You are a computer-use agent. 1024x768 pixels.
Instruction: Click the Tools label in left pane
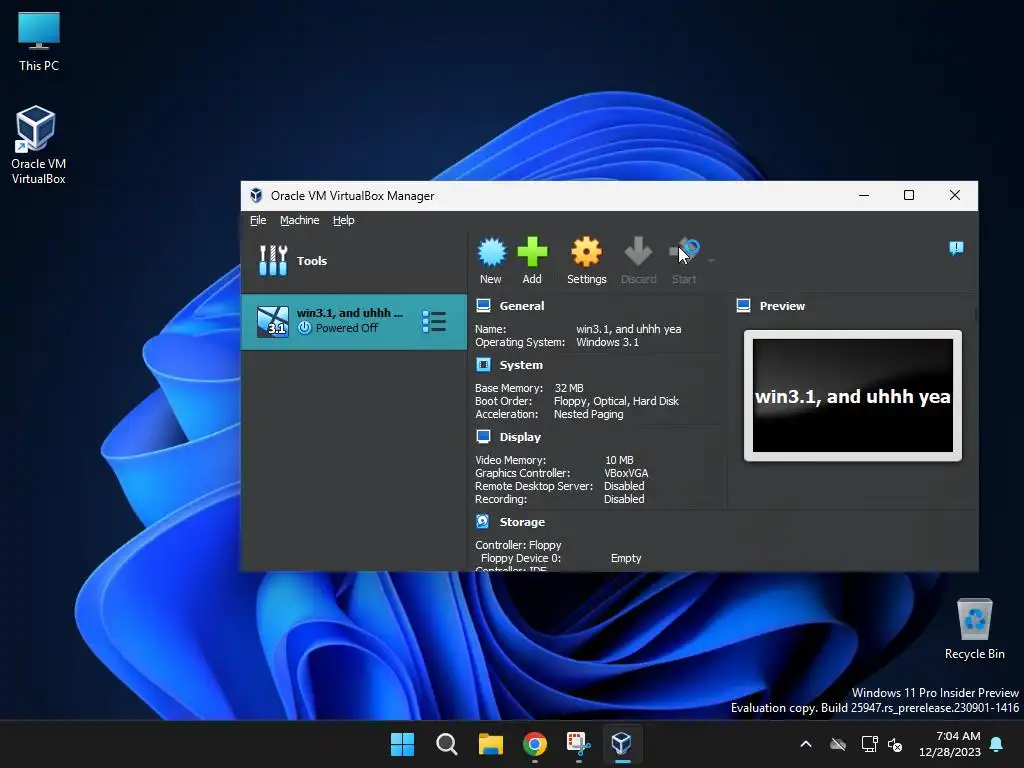[x=312, y=261]
